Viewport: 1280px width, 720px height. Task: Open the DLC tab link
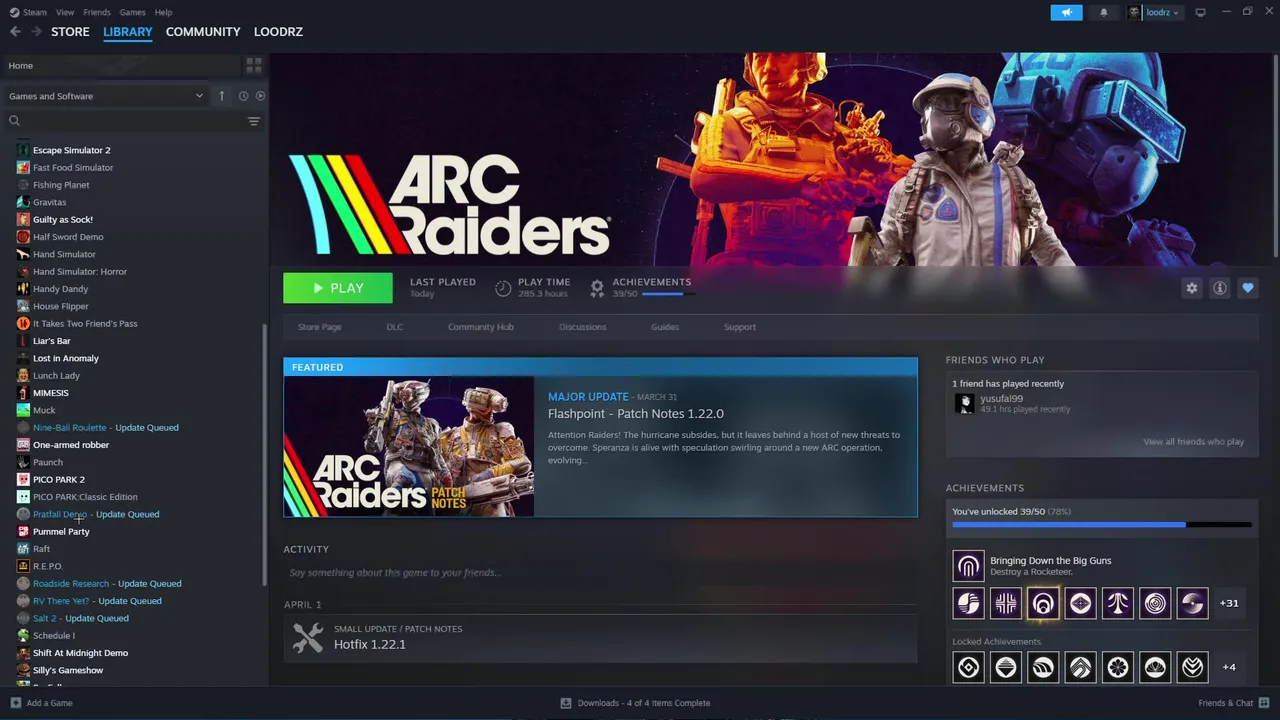[395, 327]
